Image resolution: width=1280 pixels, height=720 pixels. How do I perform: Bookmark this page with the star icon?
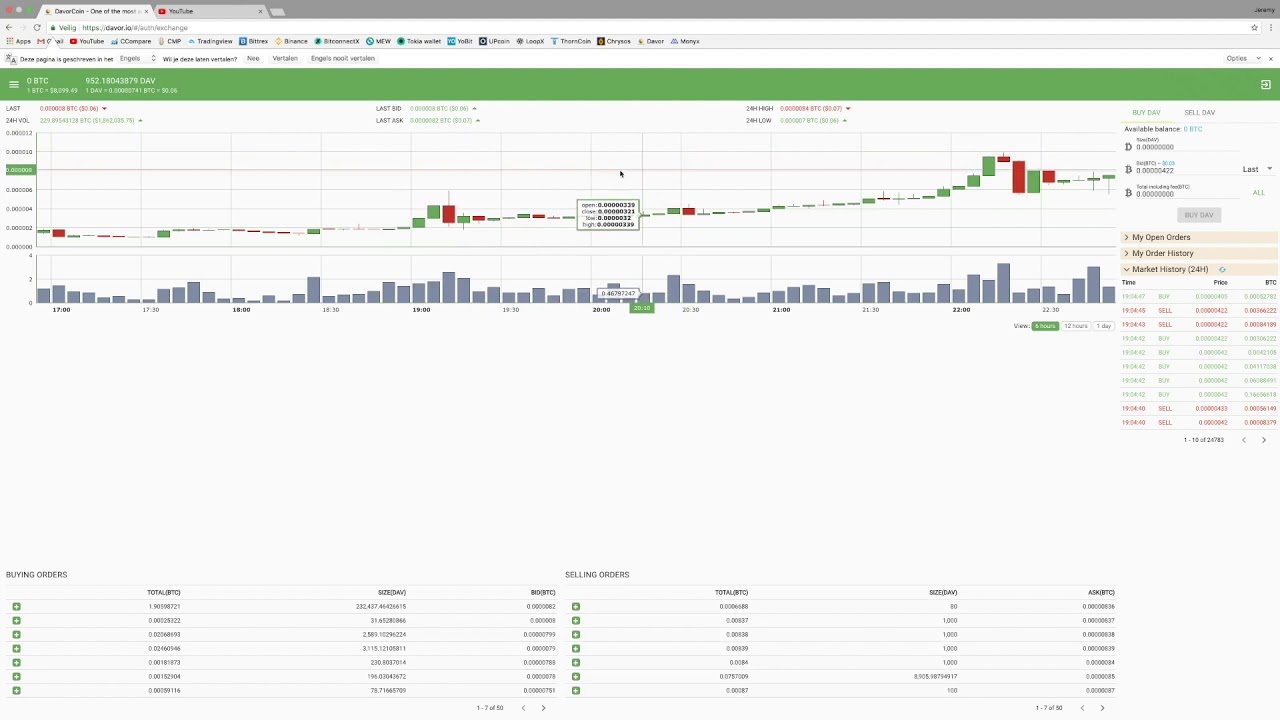click(x=1254, y=27)
